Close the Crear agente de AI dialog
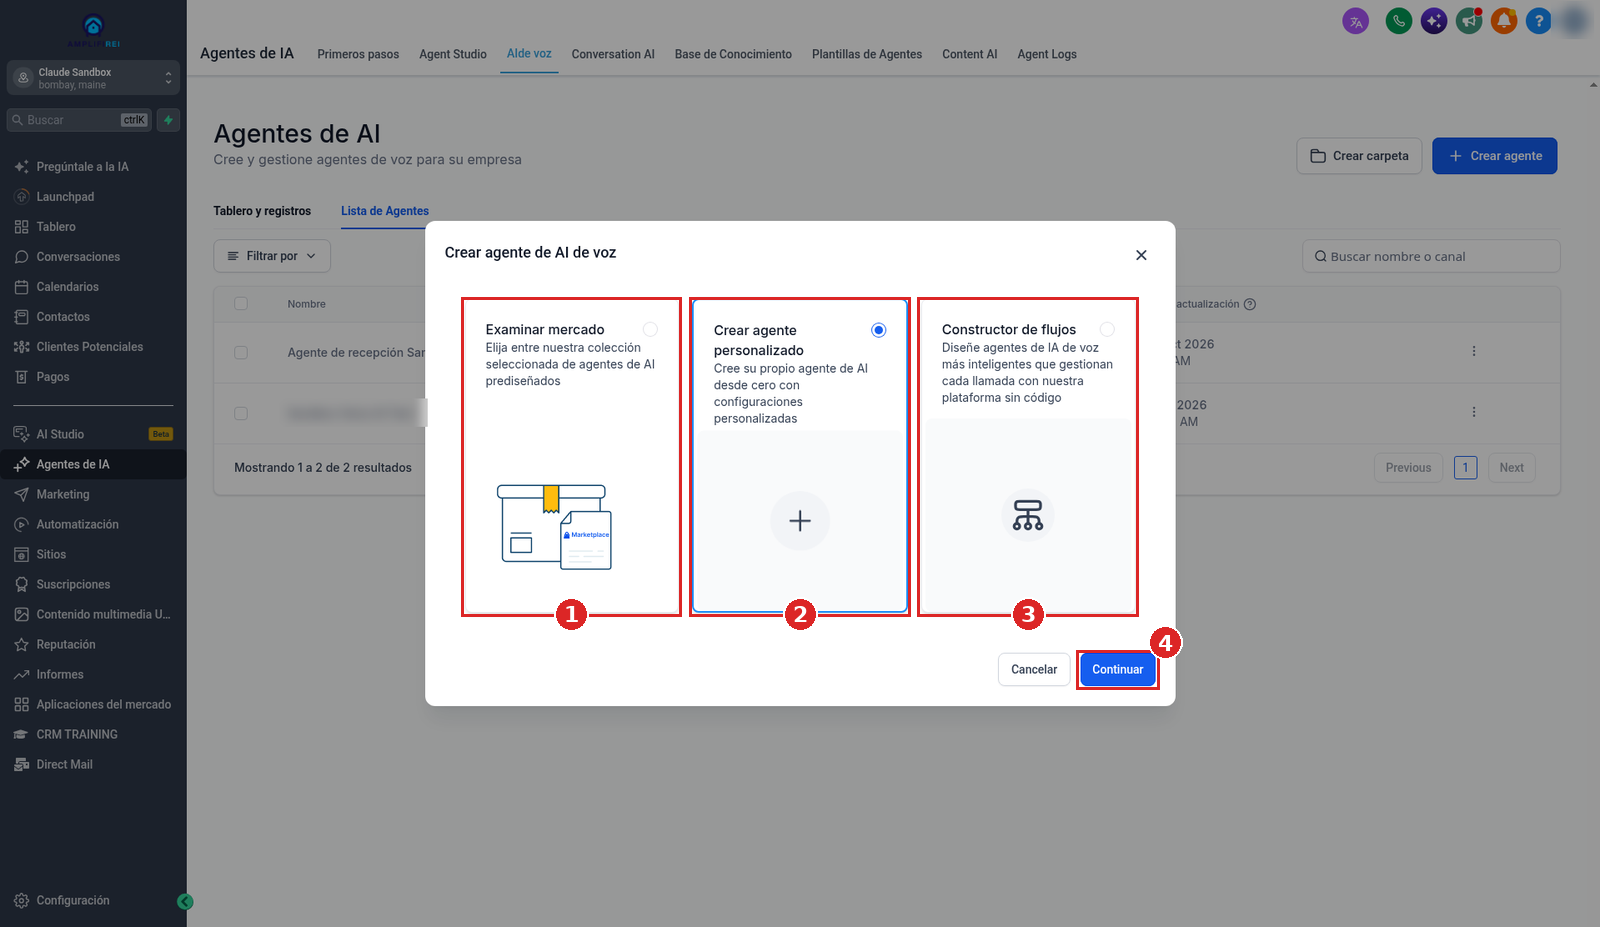The height and width of the screenshot is (927, 1600). coord(1141,255)
